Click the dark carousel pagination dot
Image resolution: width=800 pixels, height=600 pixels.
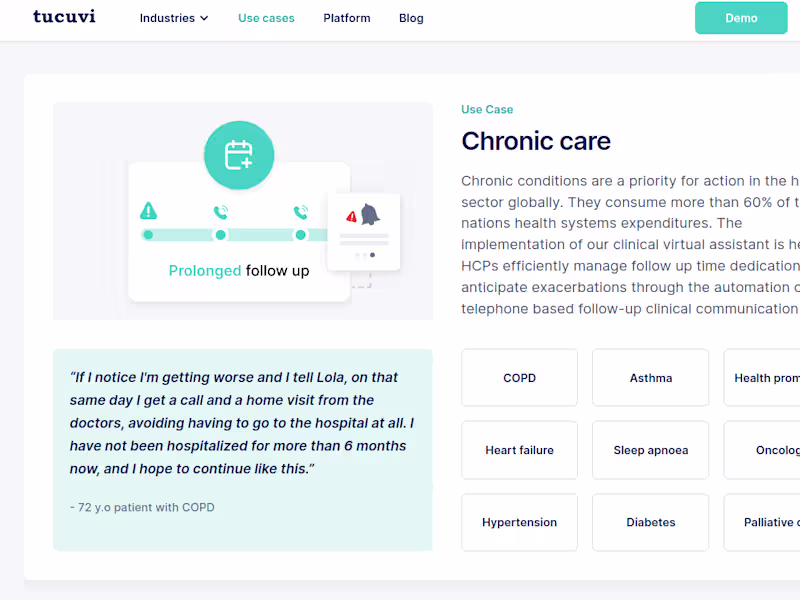pyautogui.click(x=371, y=254)
